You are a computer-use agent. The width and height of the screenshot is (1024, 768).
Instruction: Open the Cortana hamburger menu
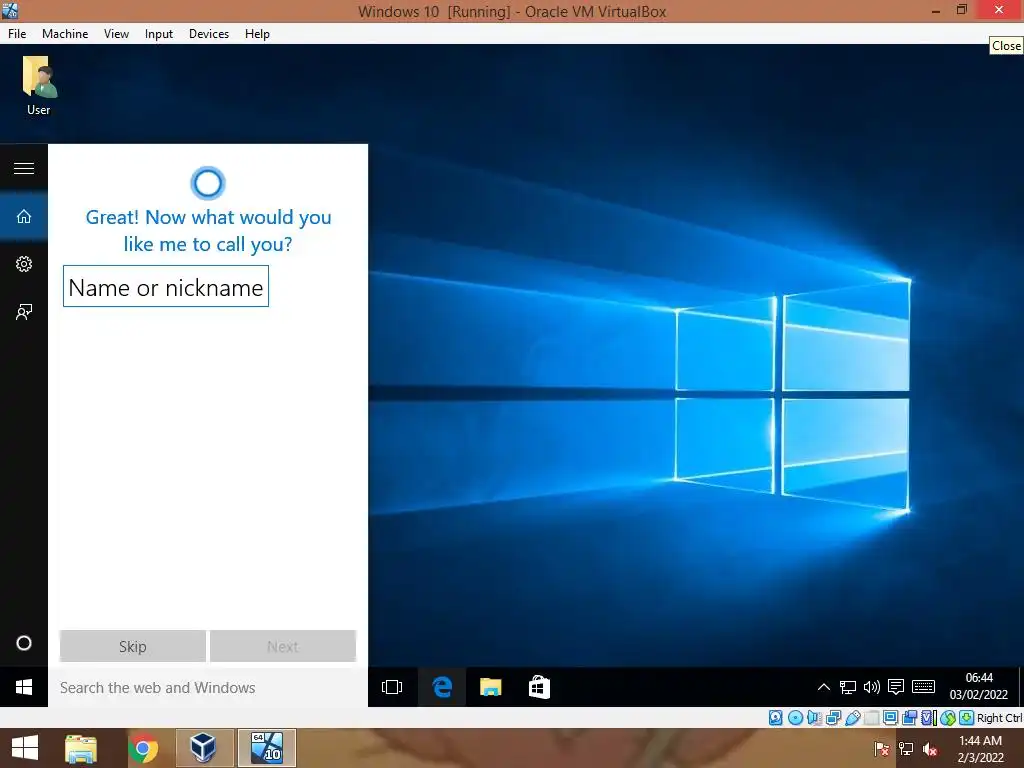point(24,168)
